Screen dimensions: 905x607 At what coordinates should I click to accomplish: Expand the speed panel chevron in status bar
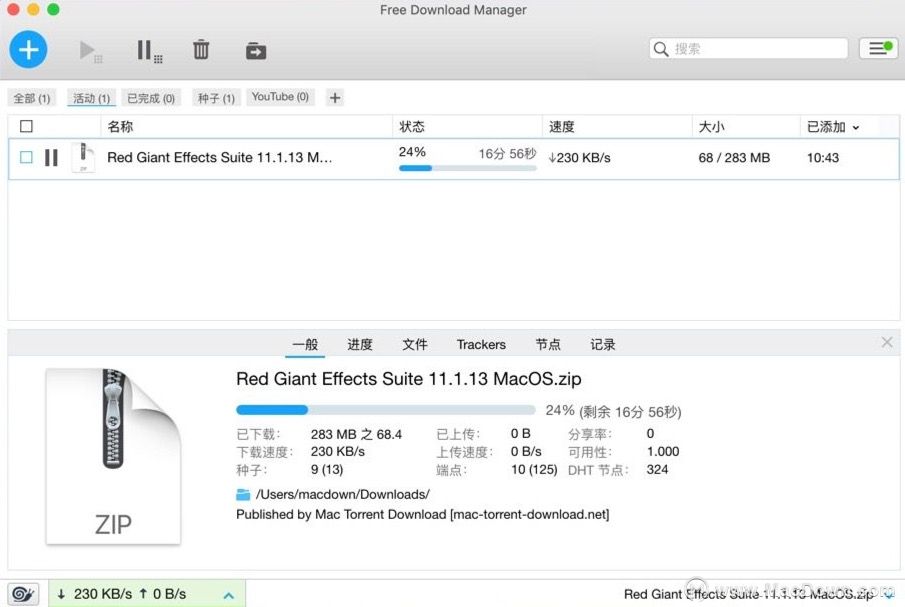(x=229, y=595)
